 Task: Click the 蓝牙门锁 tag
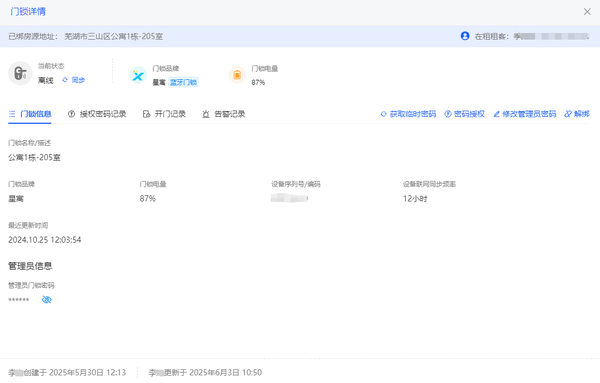pyautogui.click(x=183, y=82)
